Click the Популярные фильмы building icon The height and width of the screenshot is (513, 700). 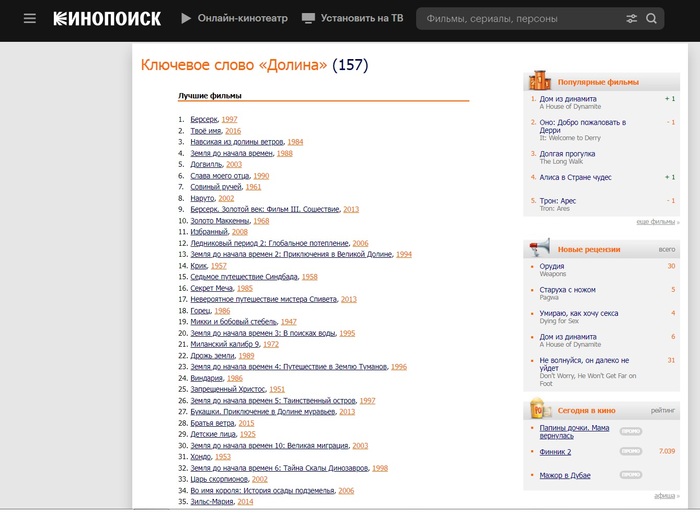point(540,81)
